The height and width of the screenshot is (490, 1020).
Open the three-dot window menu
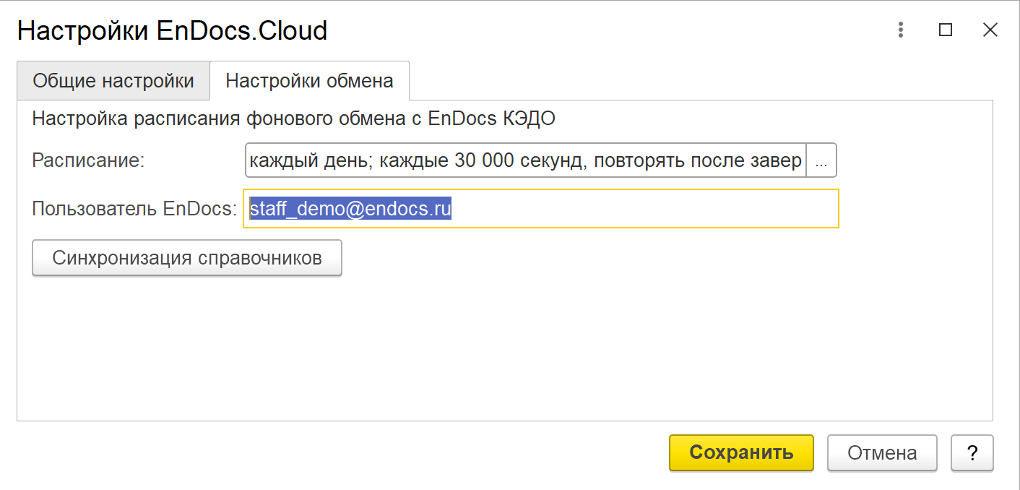tap(901, 30)
